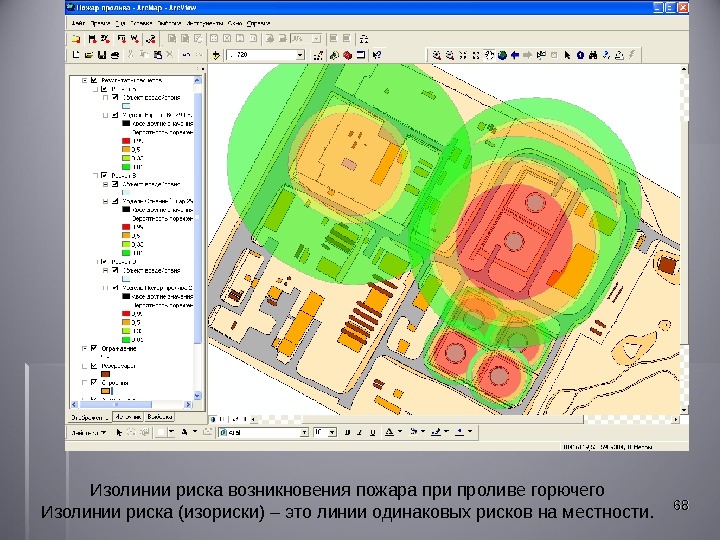The height and width of the screenshot is (540, 720).
Task: Click the fill color paint bucket button
Action: (414, 432)
